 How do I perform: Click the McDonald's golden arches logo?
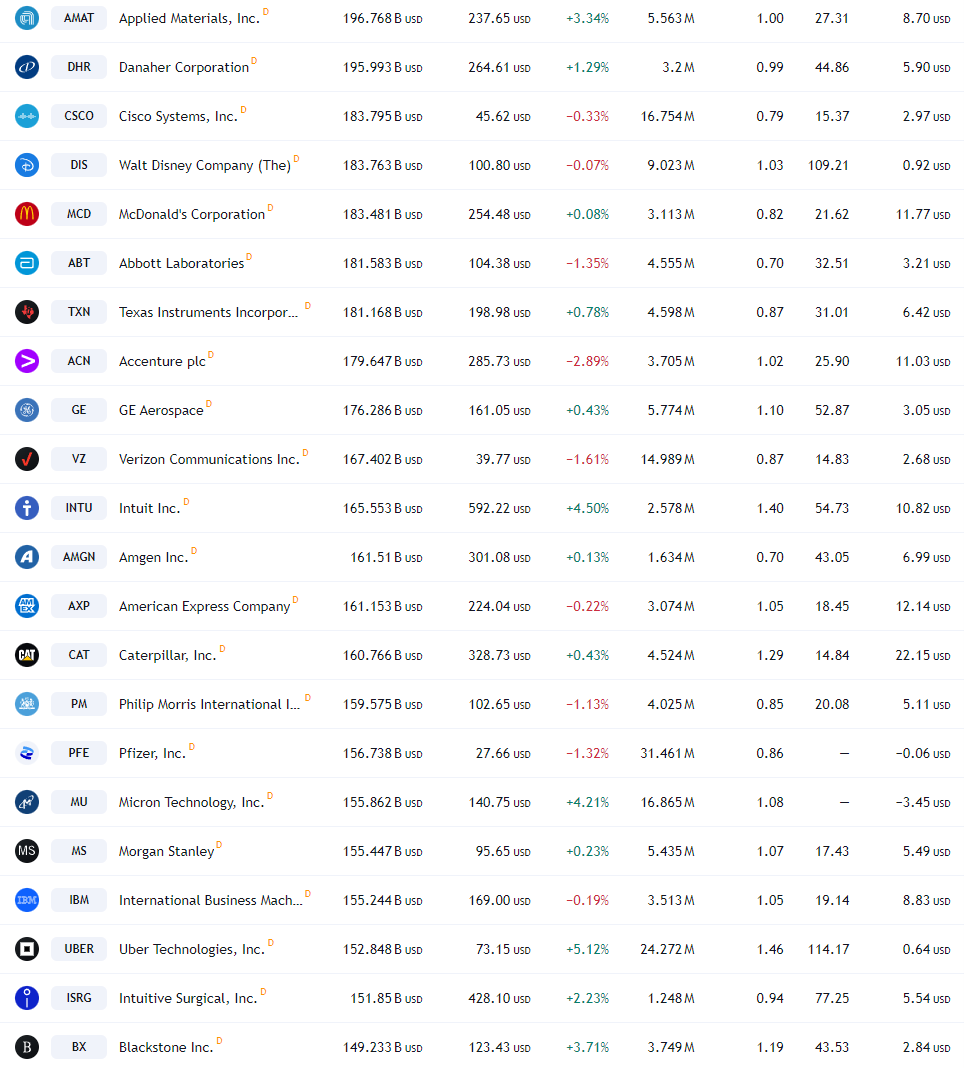(x=27, y=214)
